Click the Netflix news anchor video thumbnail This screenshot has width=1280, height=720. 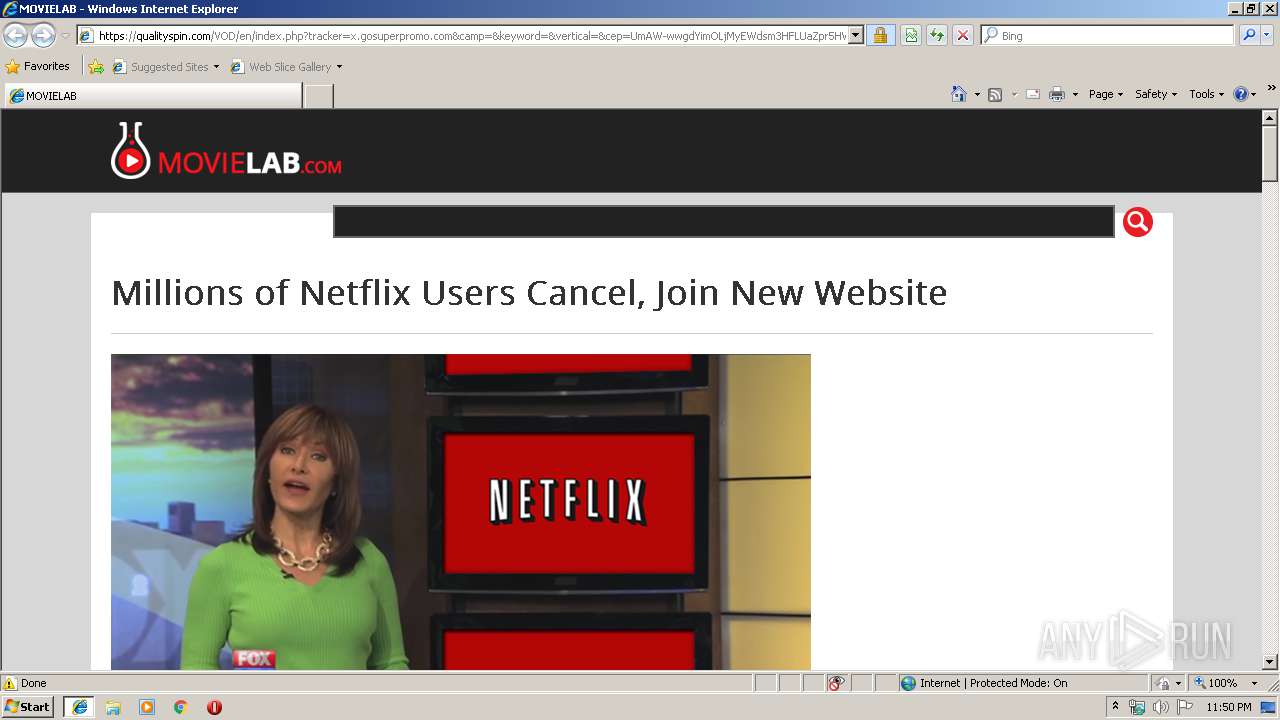pyautogui.click(x=461, y=512)
